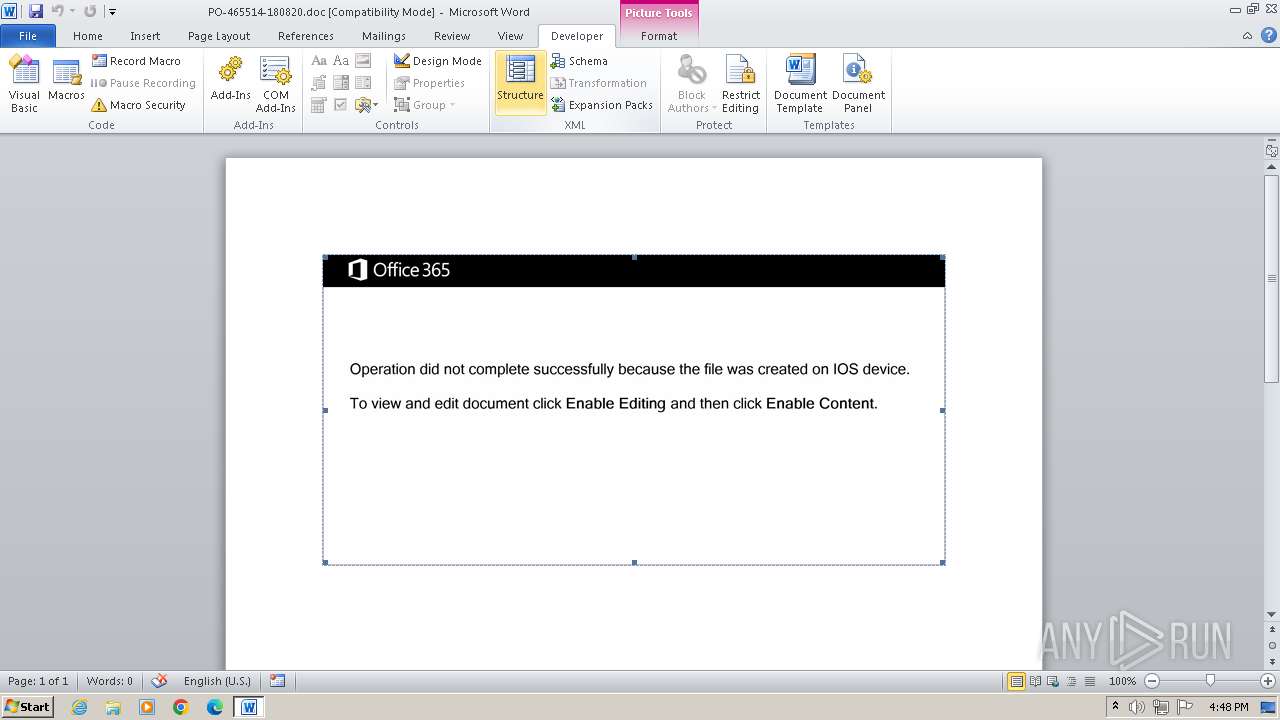Open COM Add-Ins manager
Screen dimensions: 1280x720
click(275, 84)
